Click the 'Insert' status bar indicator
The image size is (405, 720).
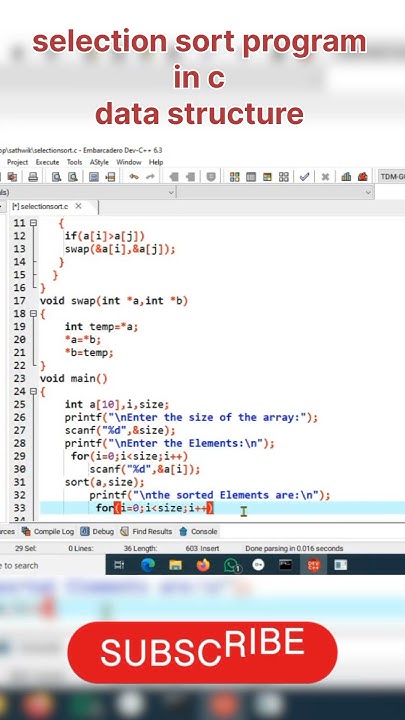click(x=210, y=548)
